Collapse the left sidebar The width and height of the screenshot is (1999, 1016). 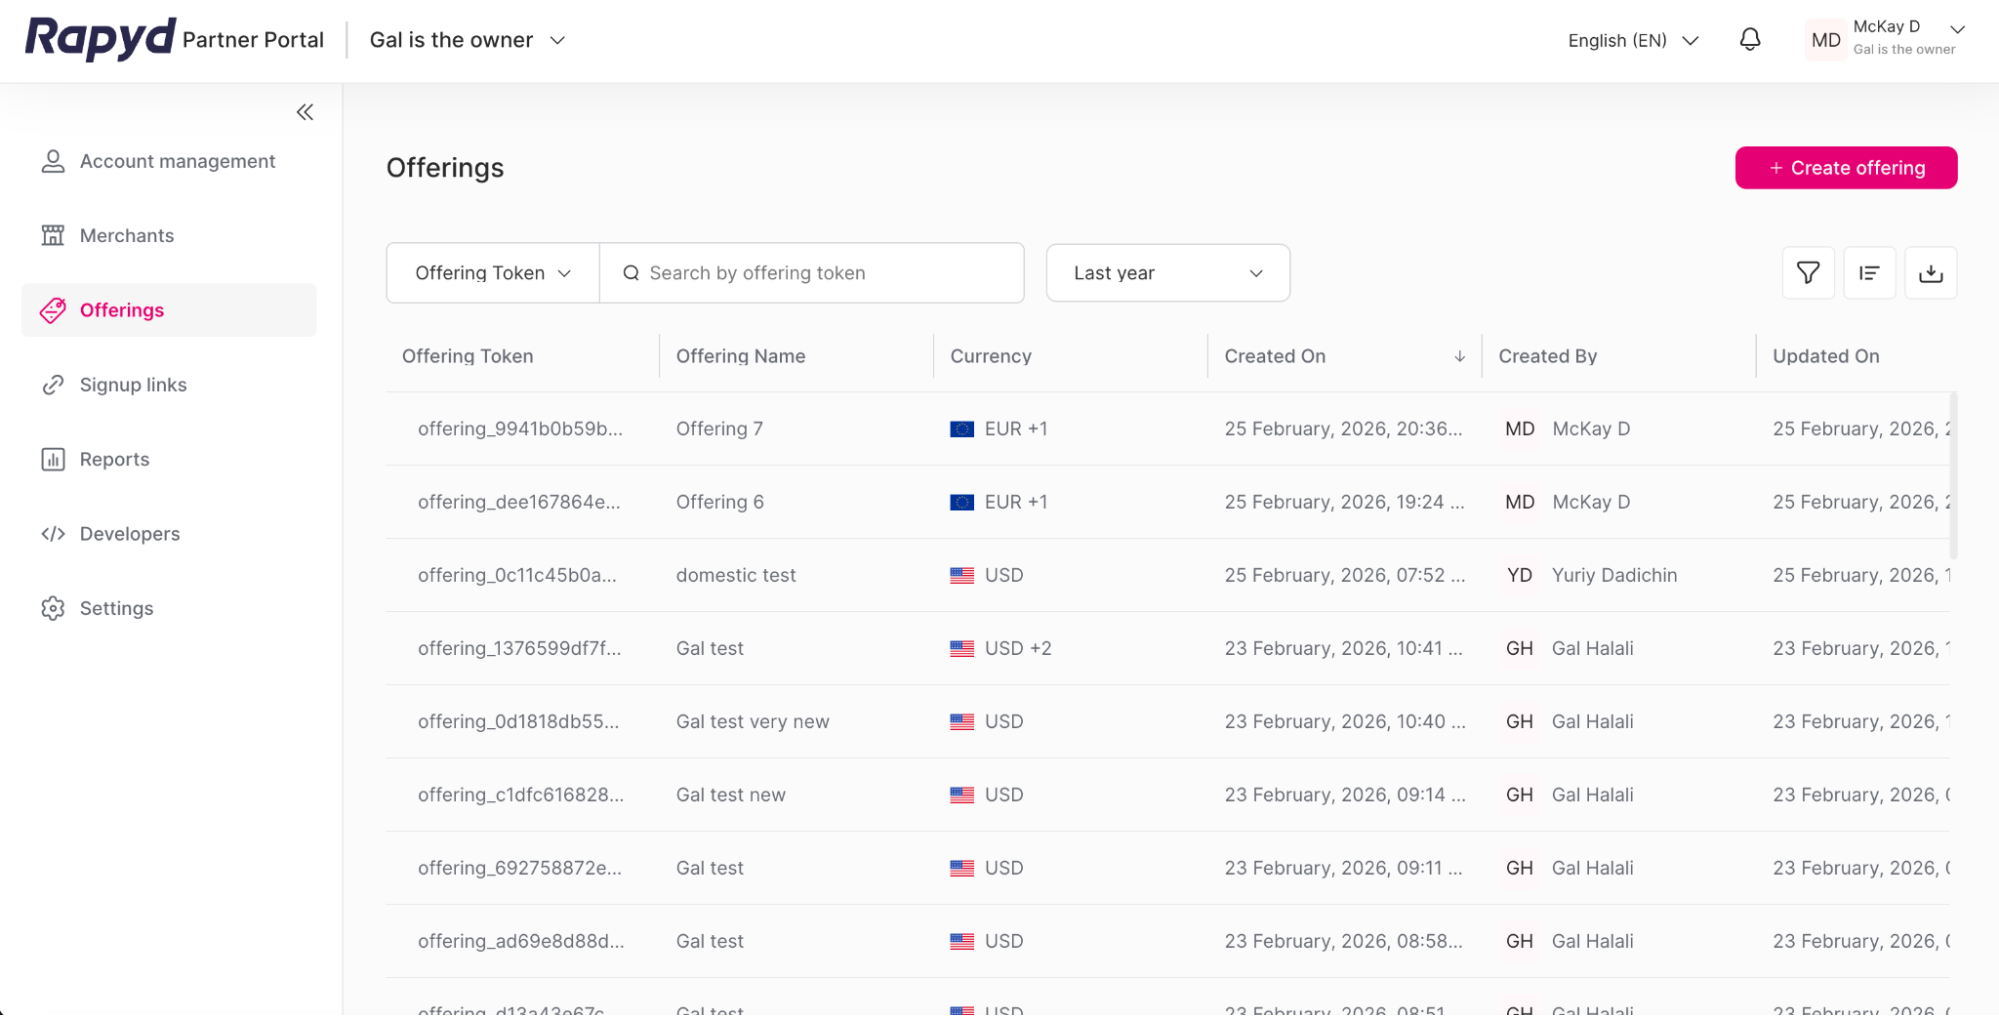point(305,112)
